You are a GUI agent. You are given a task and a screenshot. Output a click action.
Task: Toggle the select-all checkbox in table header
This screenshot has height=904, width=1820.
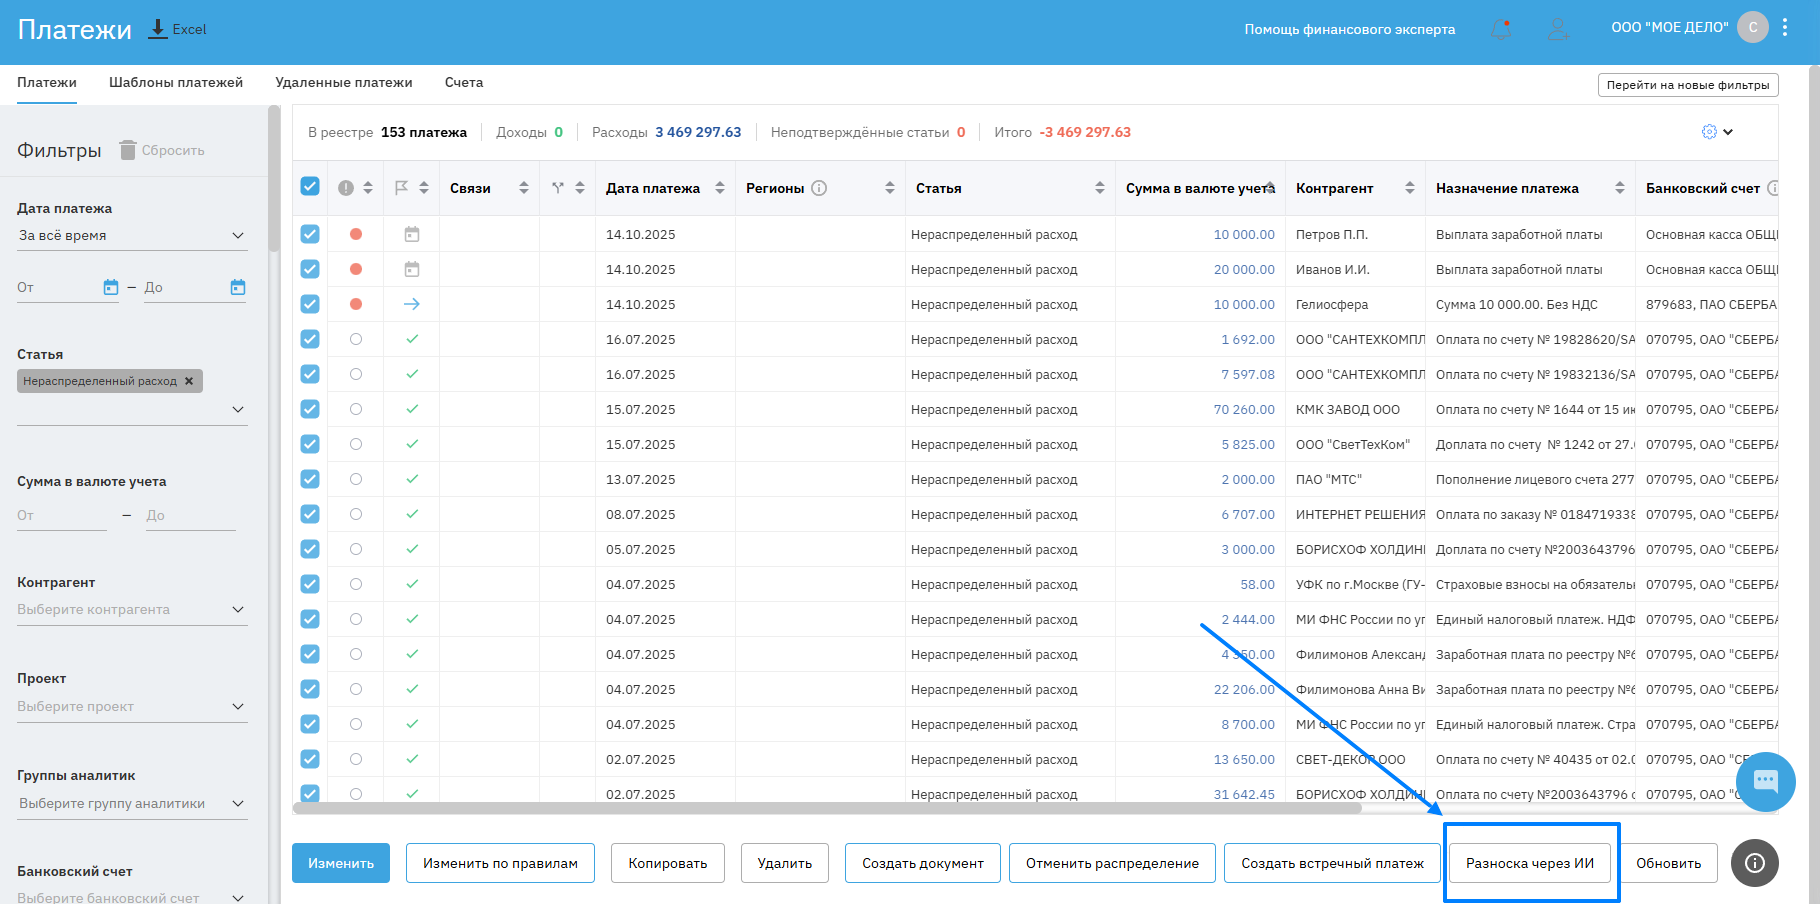pos(310,187)
